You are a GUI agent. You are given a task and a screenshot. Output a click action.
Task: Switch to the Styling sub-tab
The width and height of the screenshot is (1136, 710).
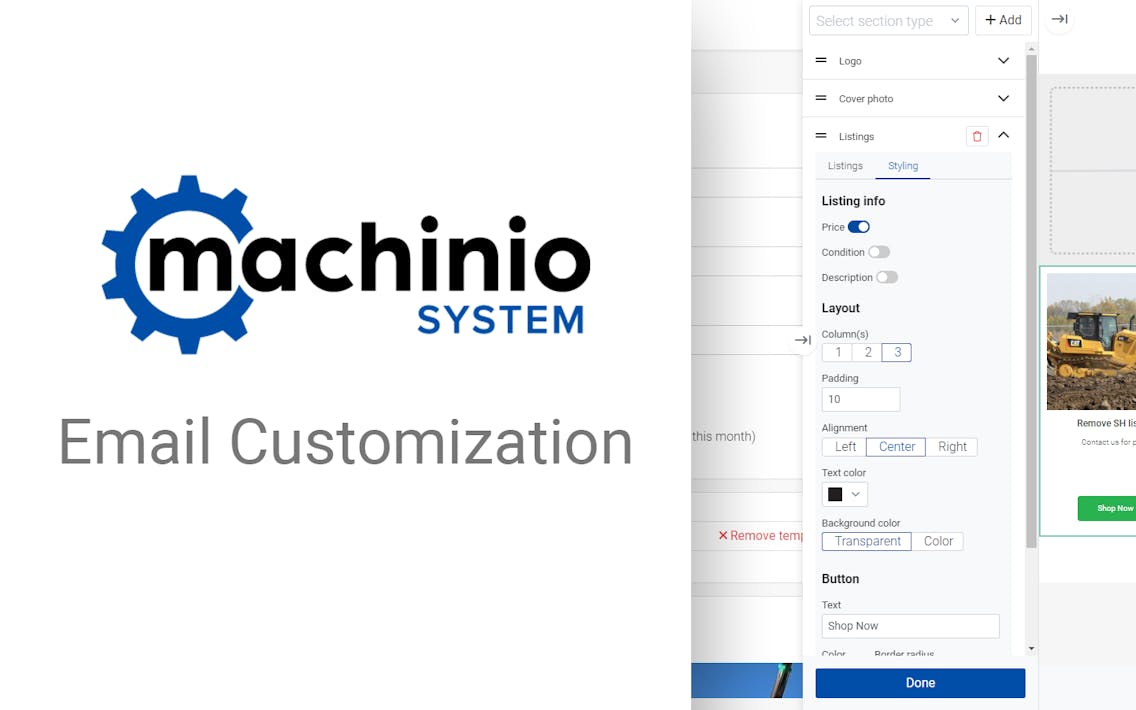(903, 166)
